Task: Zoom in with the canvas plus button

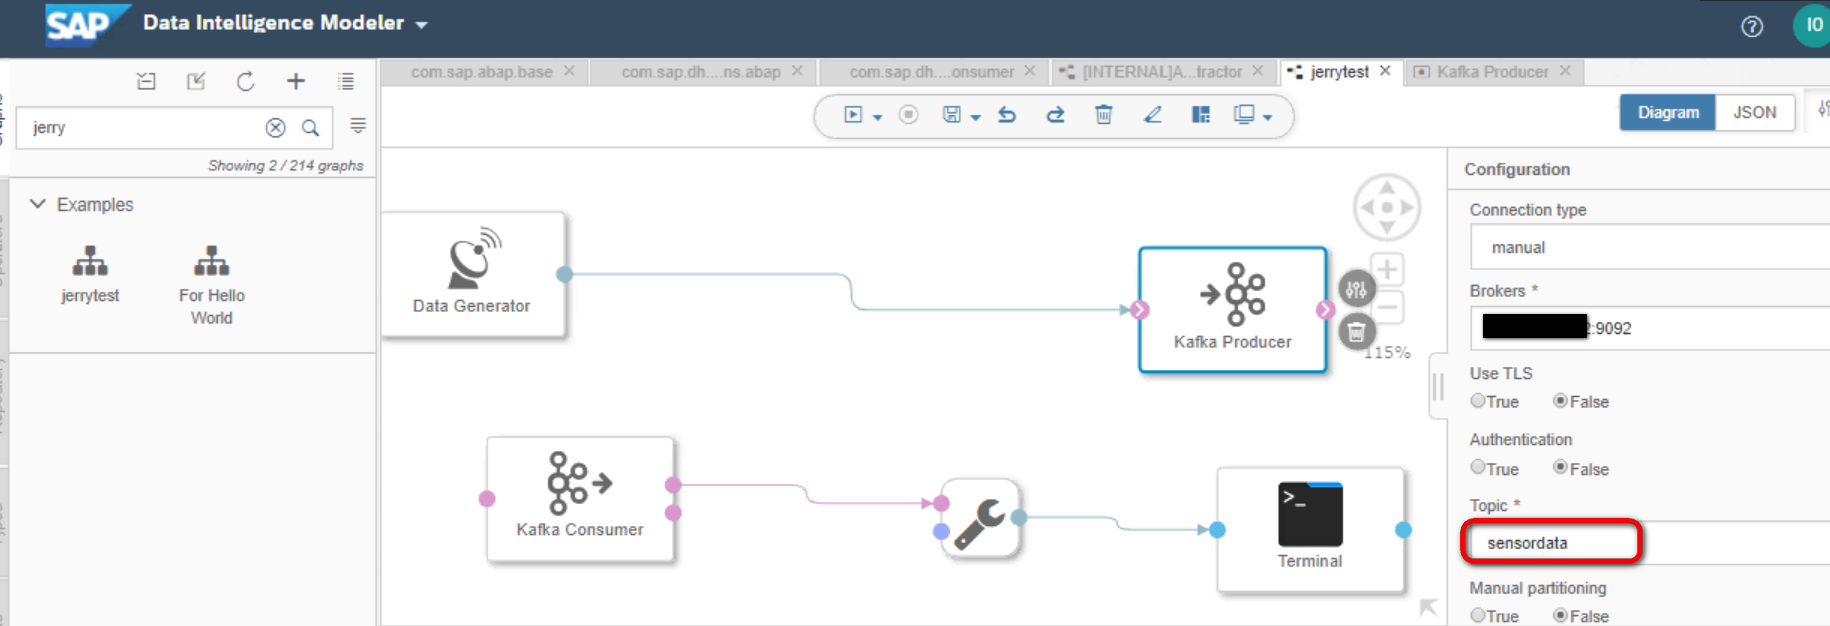Action: (x=1386, y=269)
